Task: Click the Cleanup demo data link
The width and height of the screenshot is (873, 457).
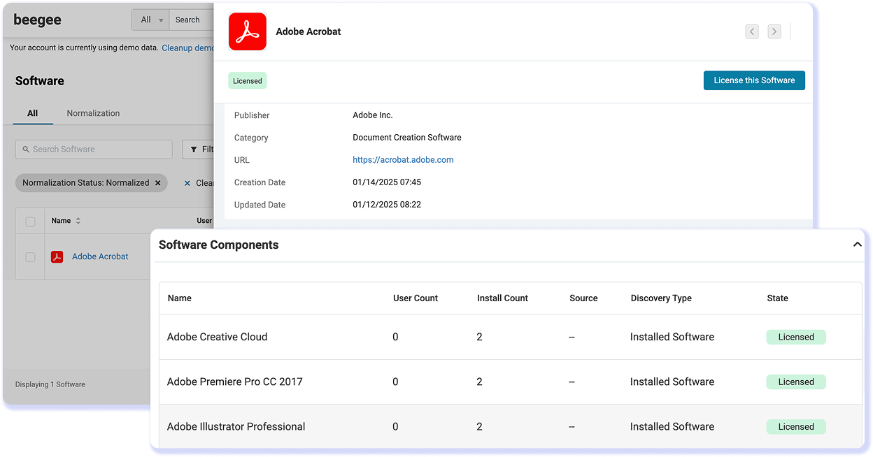Action: [187, 48]
